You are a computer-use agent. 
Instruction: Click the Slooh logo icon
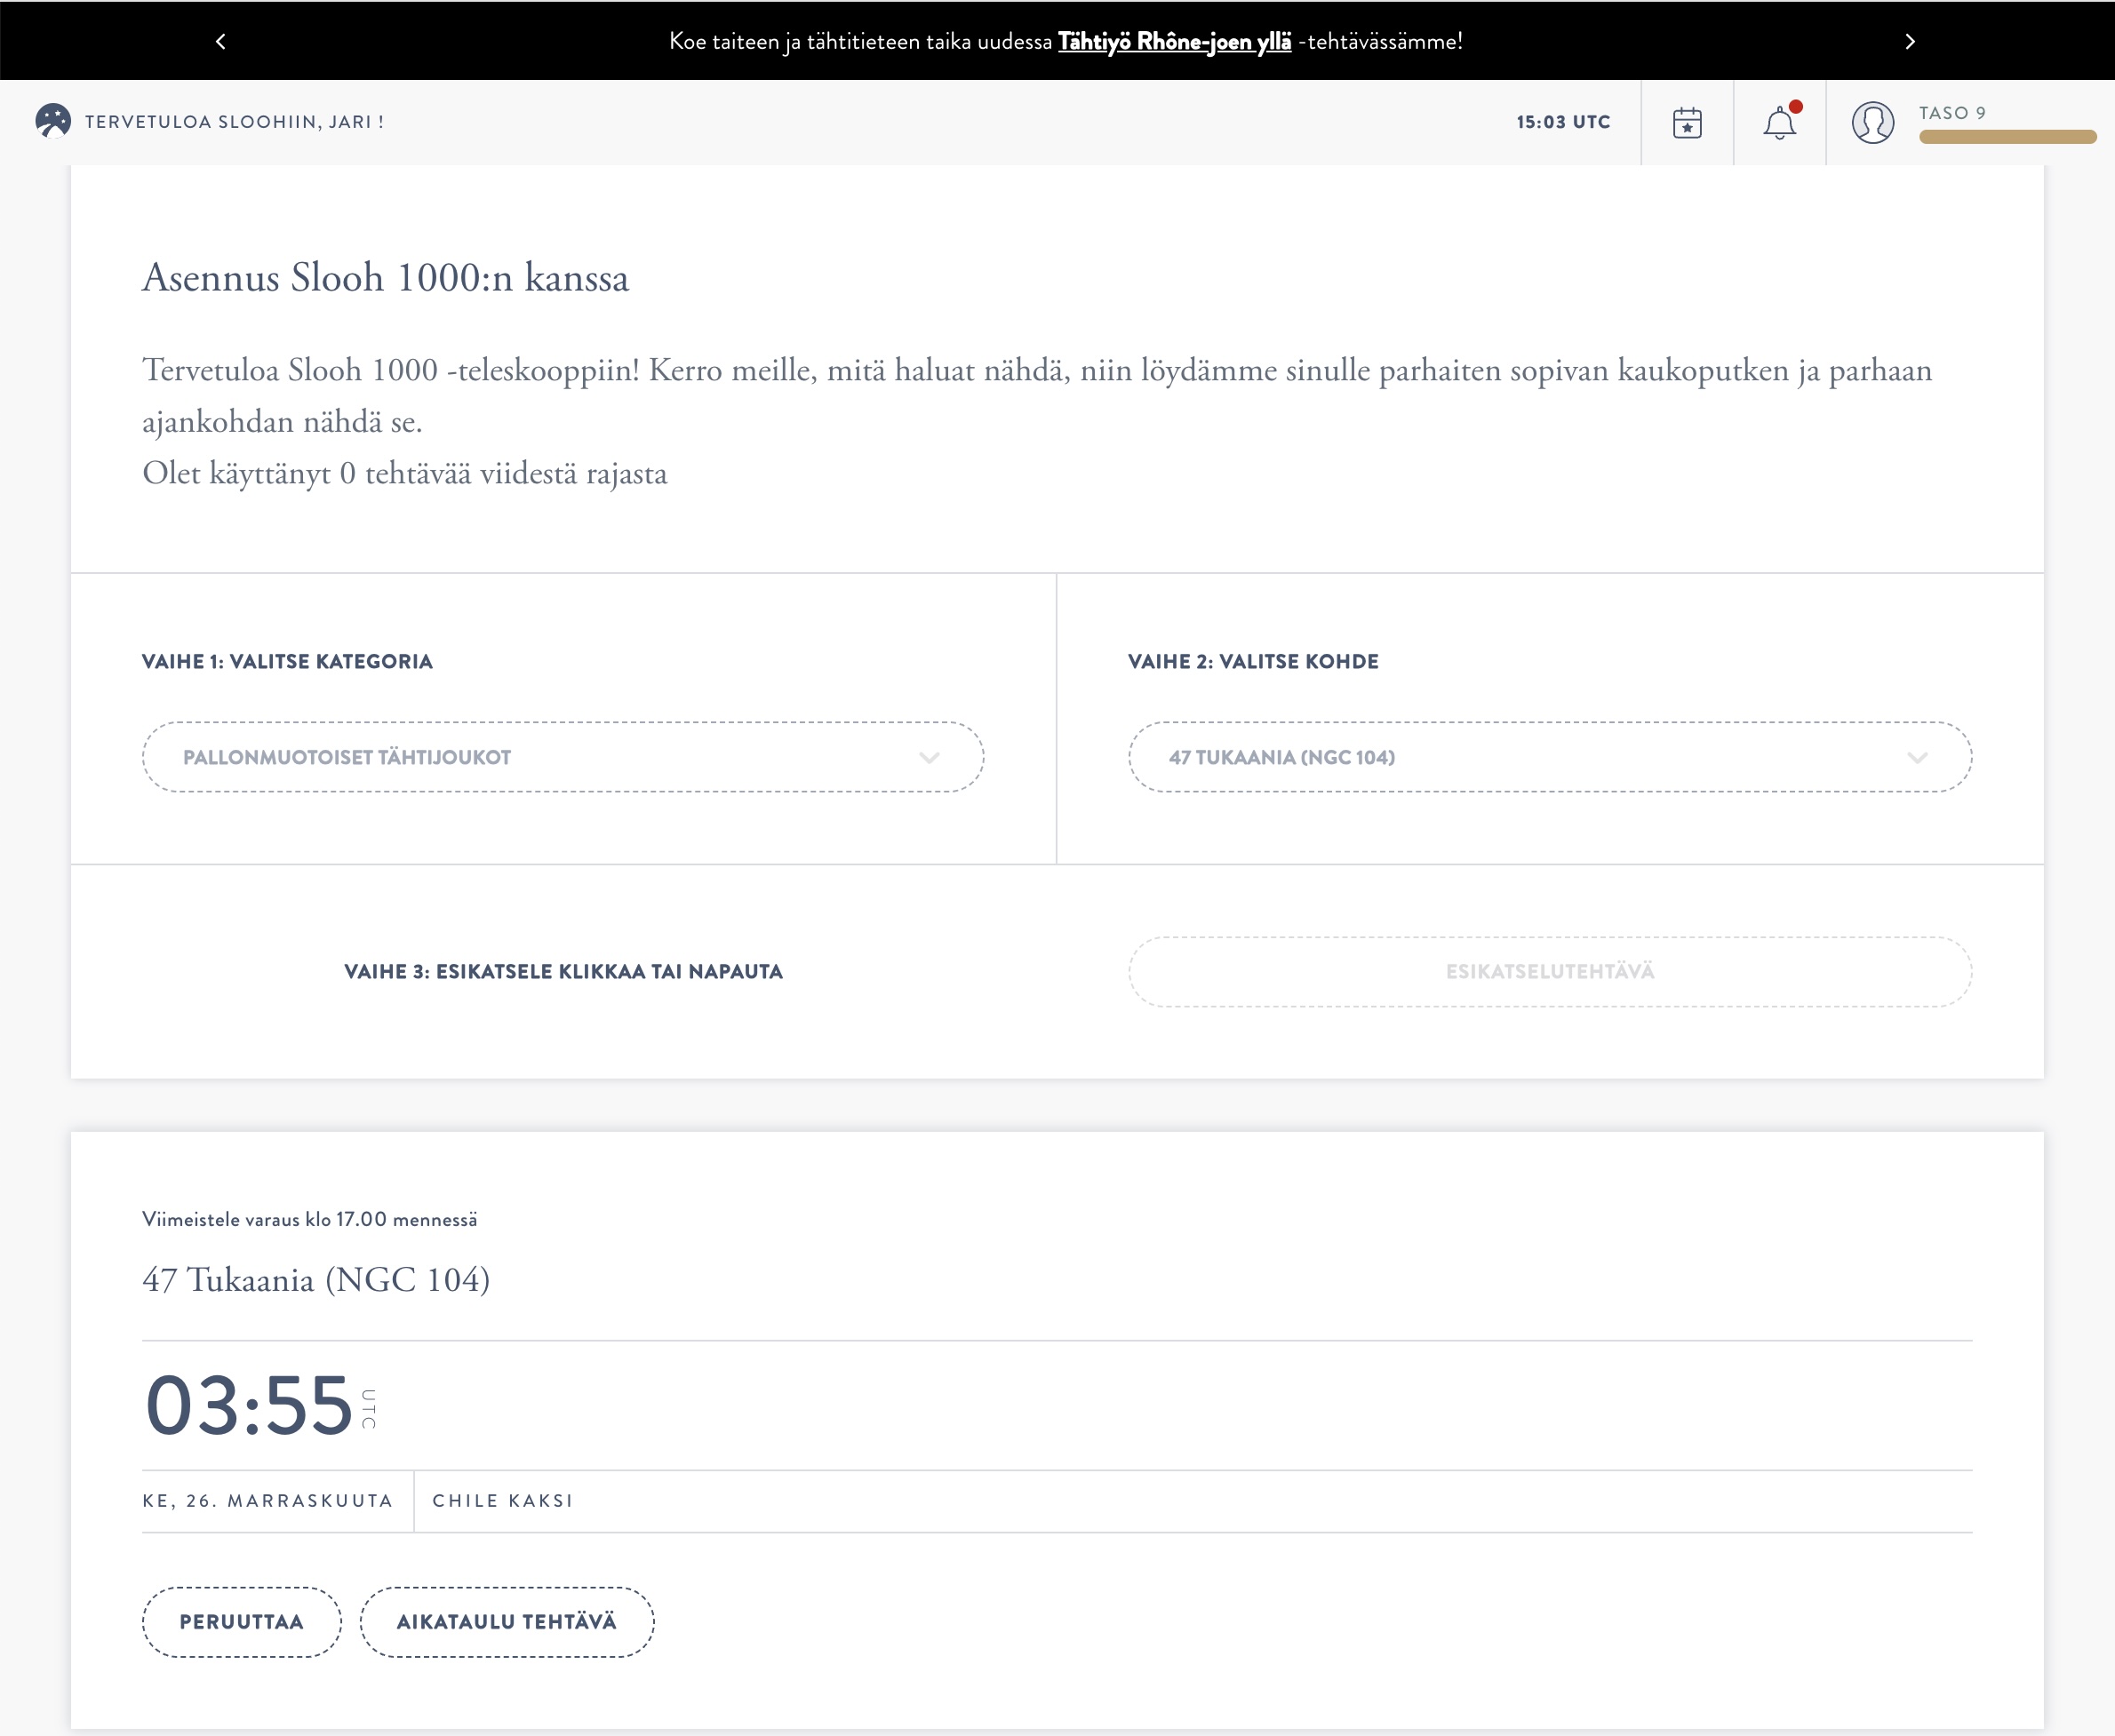(52, 121)
